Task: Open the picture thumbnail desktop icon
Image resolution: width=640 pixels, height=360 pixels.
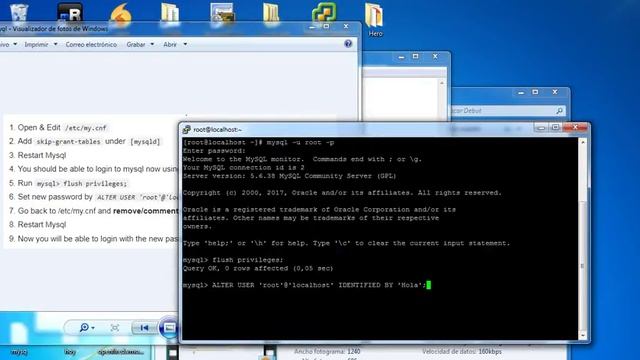Action: 222,12
